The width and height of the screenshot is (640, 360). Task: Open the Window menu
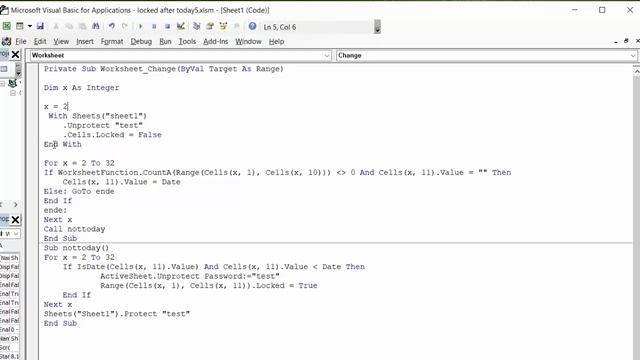(248, 42)
